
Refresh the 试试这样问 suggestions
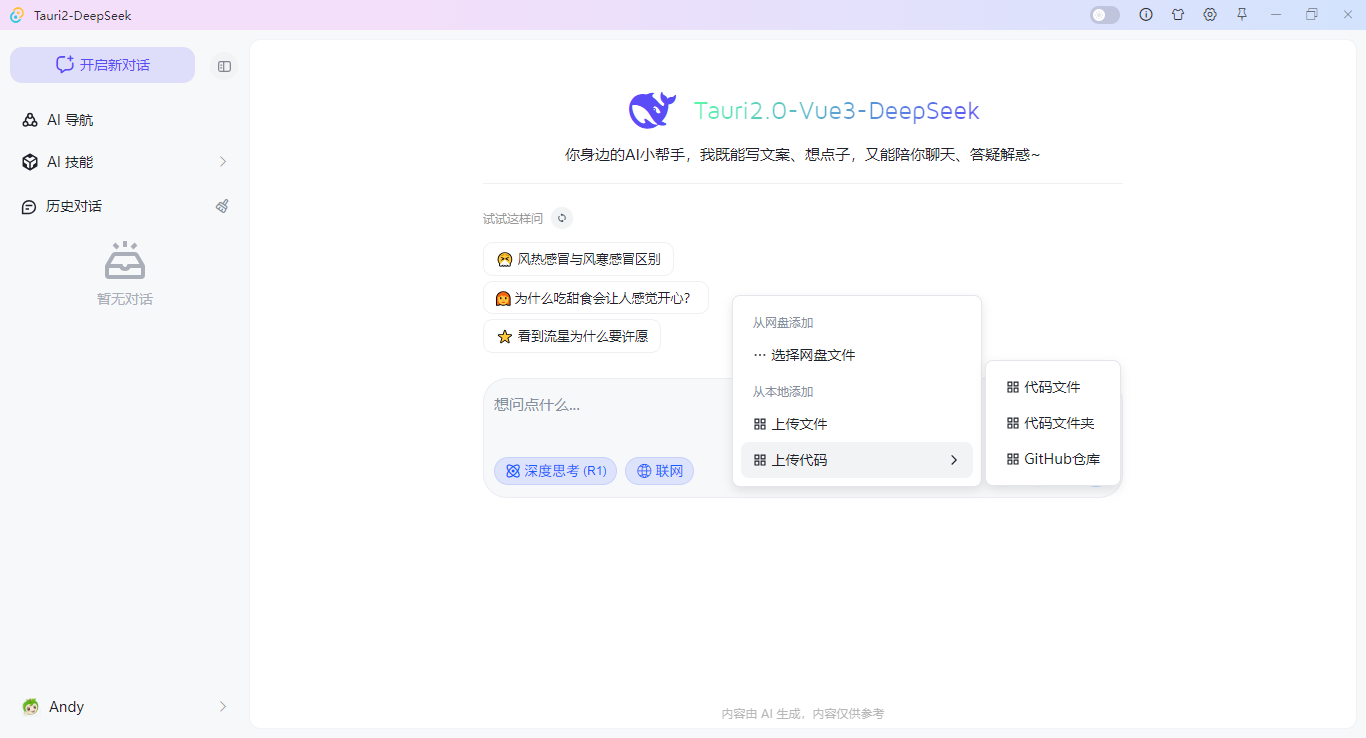tap(562, 218)
